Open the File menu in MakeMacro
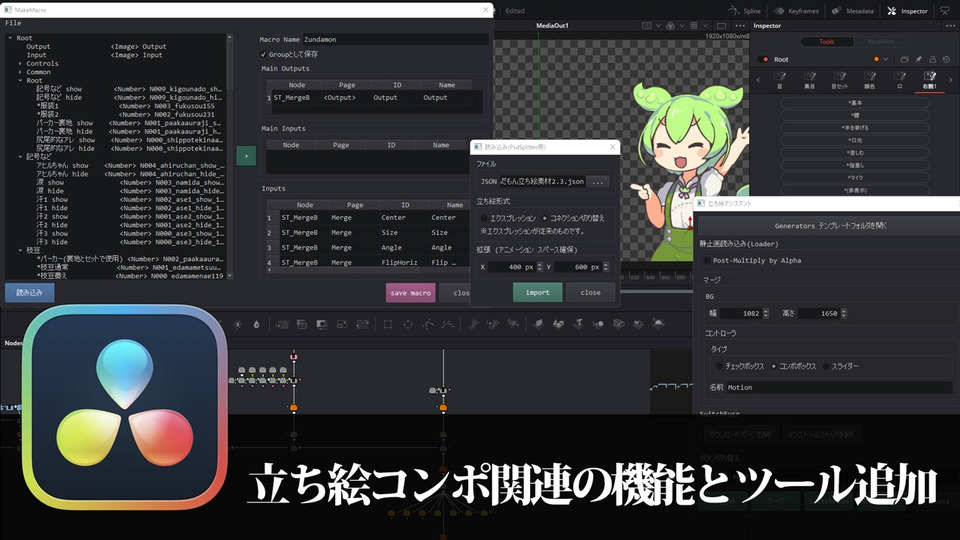This screenshot has height=540, width=960. tap(13, 23)
